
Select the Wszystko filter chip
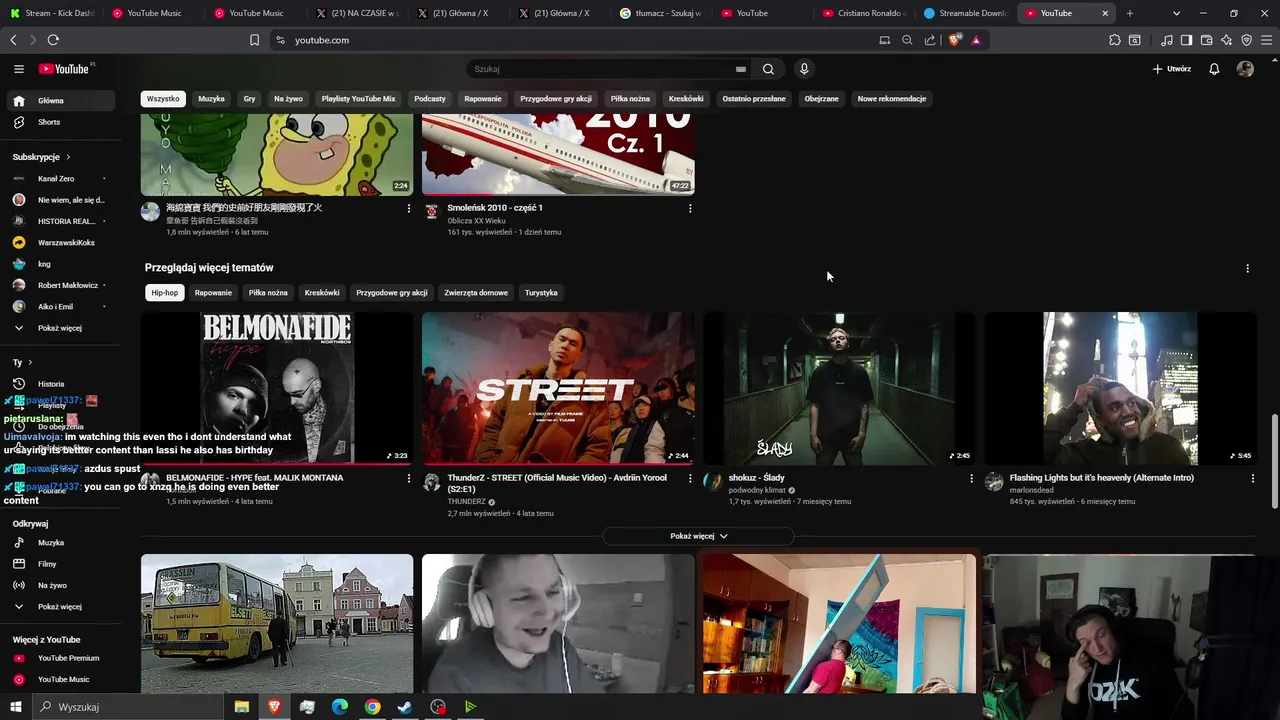click(163, 99)
